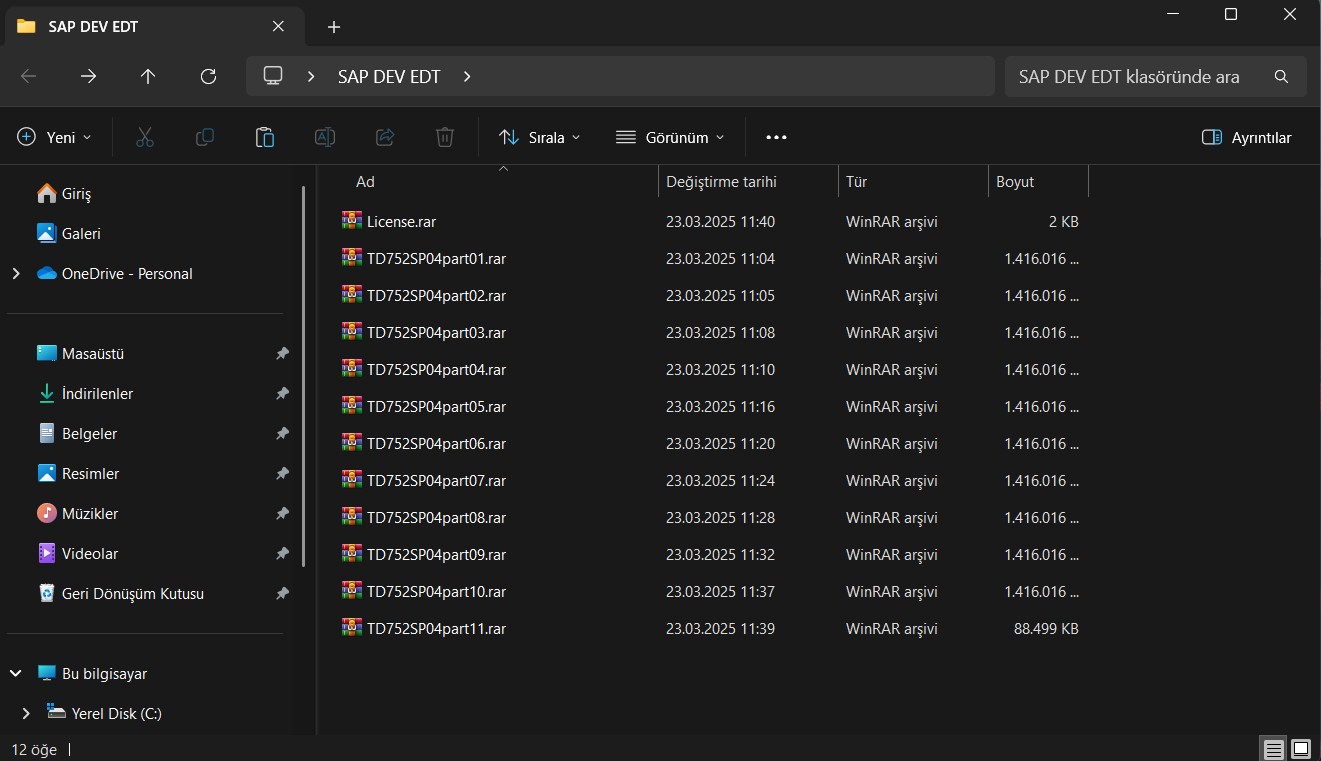This screenshot has height=761, width=1321.
Task: Click the TD752SP04part01.rar archive icon
Action: pos(351,258)
